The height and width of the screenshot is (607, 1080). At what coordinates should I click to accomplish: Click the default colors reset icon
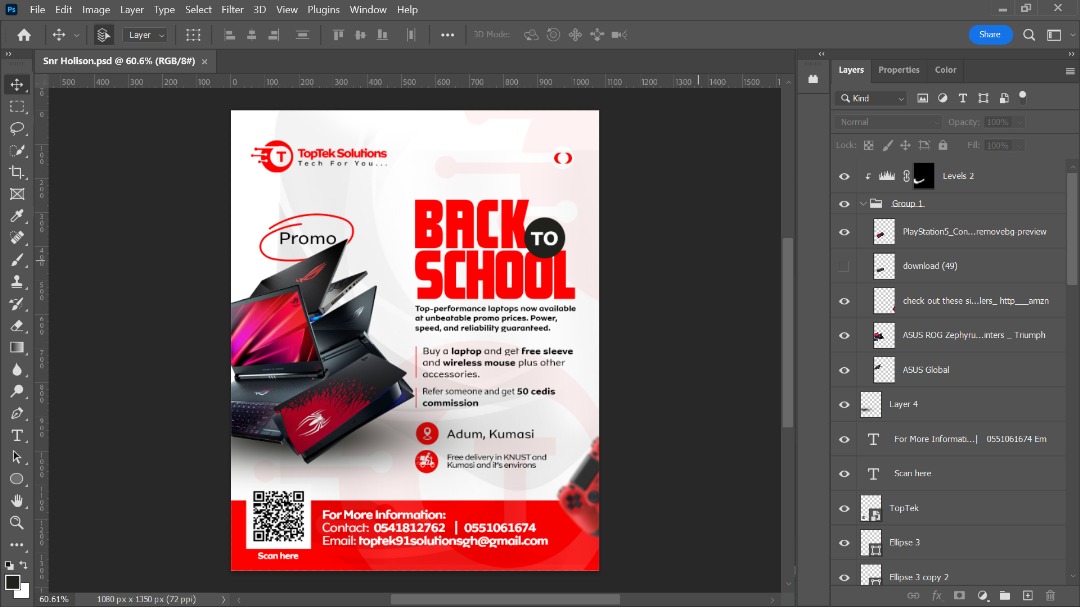(x=9, y=565)
